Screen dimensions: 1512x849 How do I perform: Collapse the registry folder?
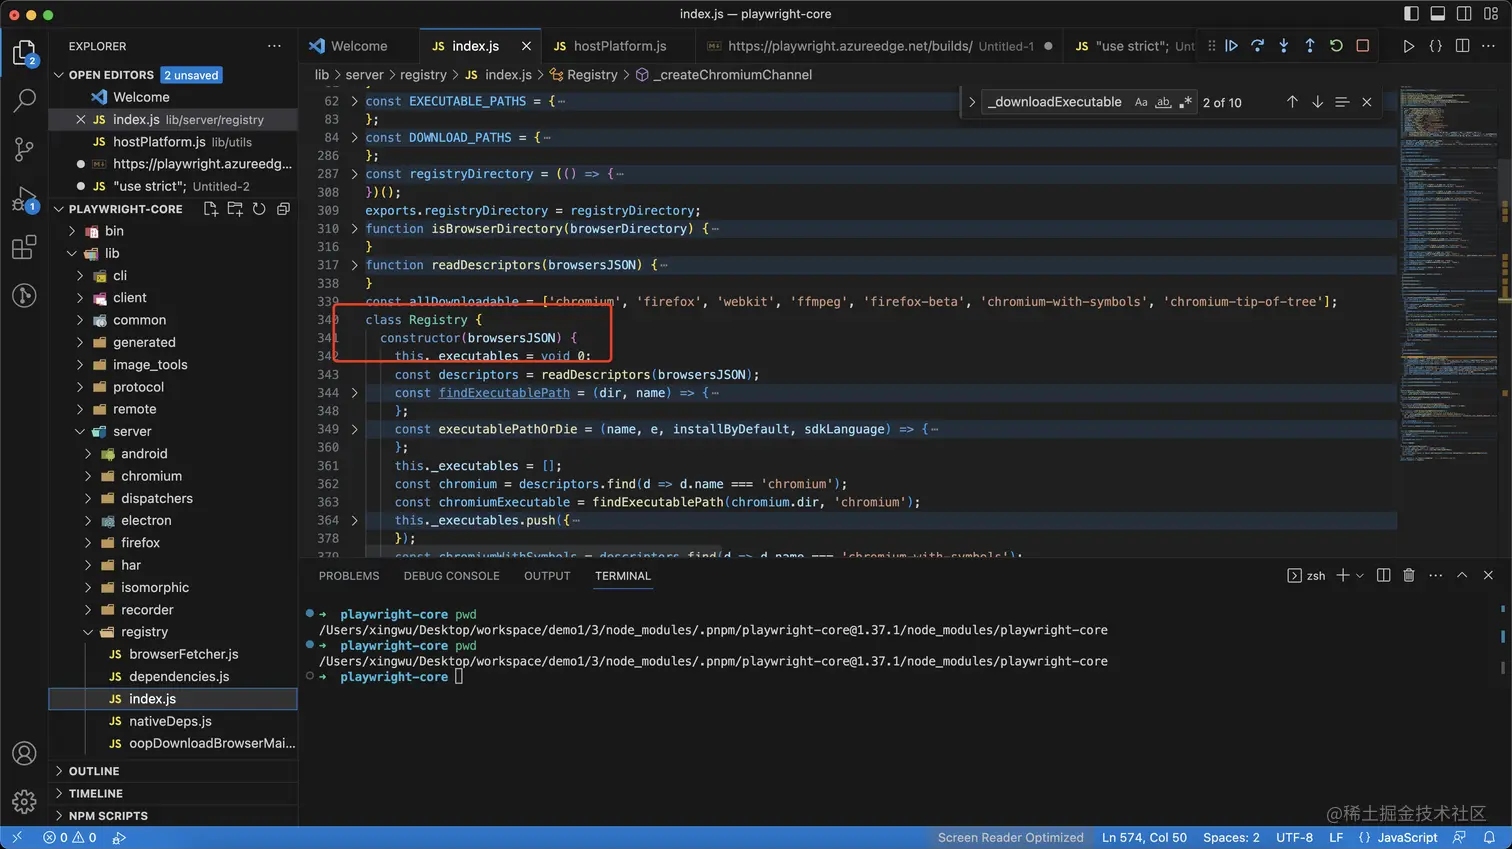[88, 632]
